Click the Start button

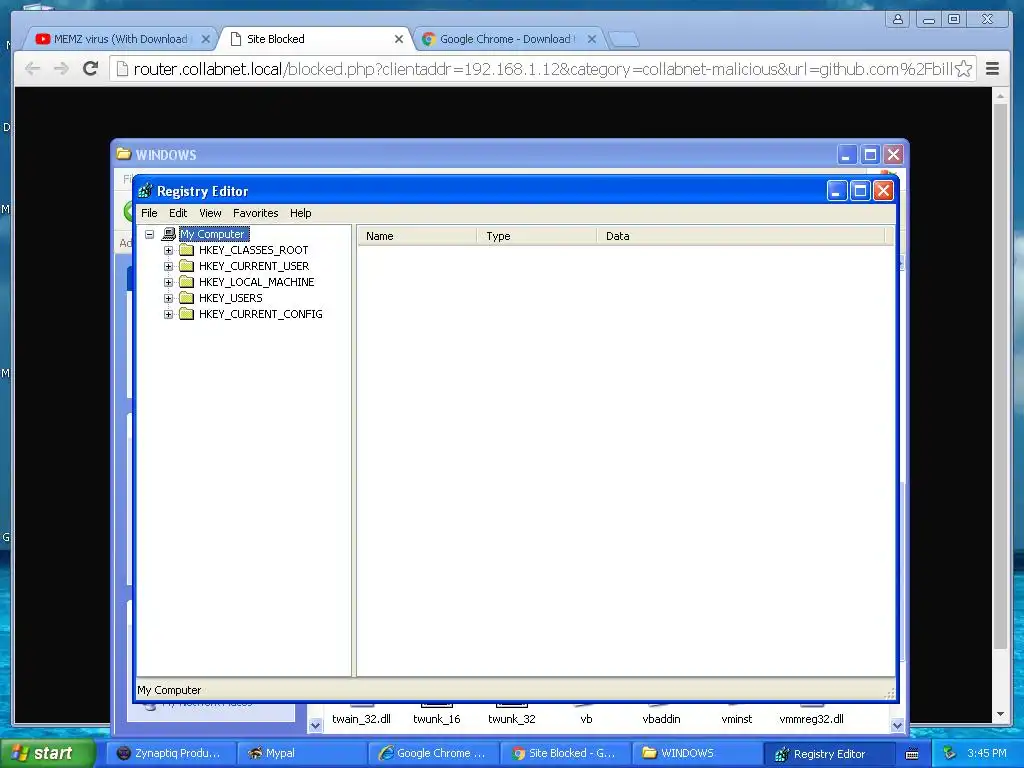click(47, 753)
